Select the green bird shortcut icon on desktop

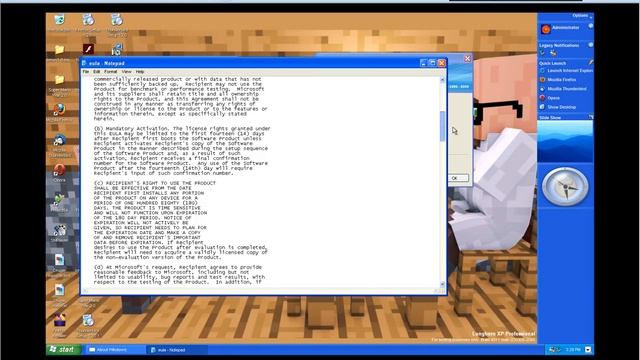[x=59, y=200]
